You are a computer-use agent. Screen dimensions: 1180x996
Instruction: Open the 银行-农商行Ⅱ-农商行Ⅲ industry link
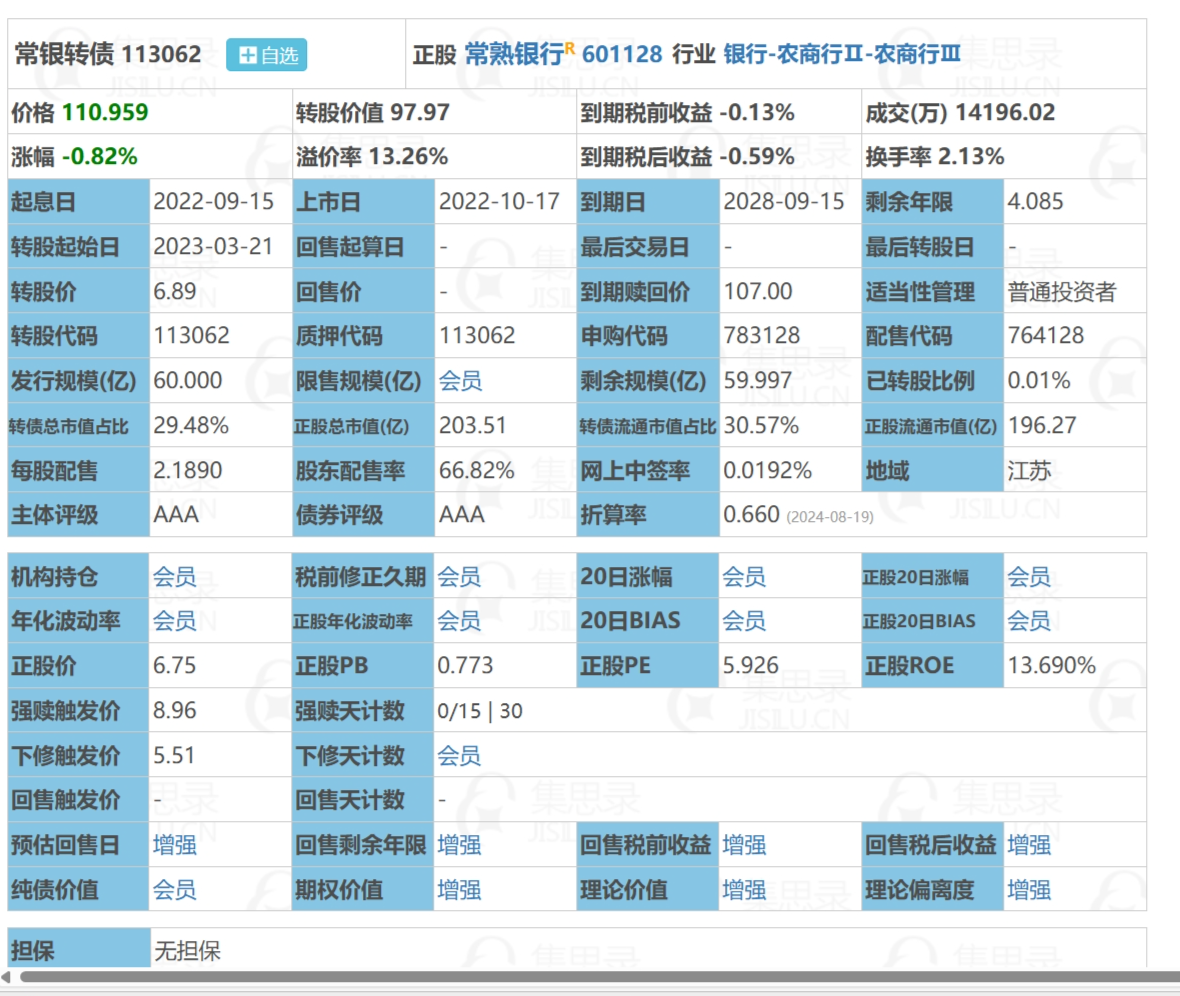841,54
